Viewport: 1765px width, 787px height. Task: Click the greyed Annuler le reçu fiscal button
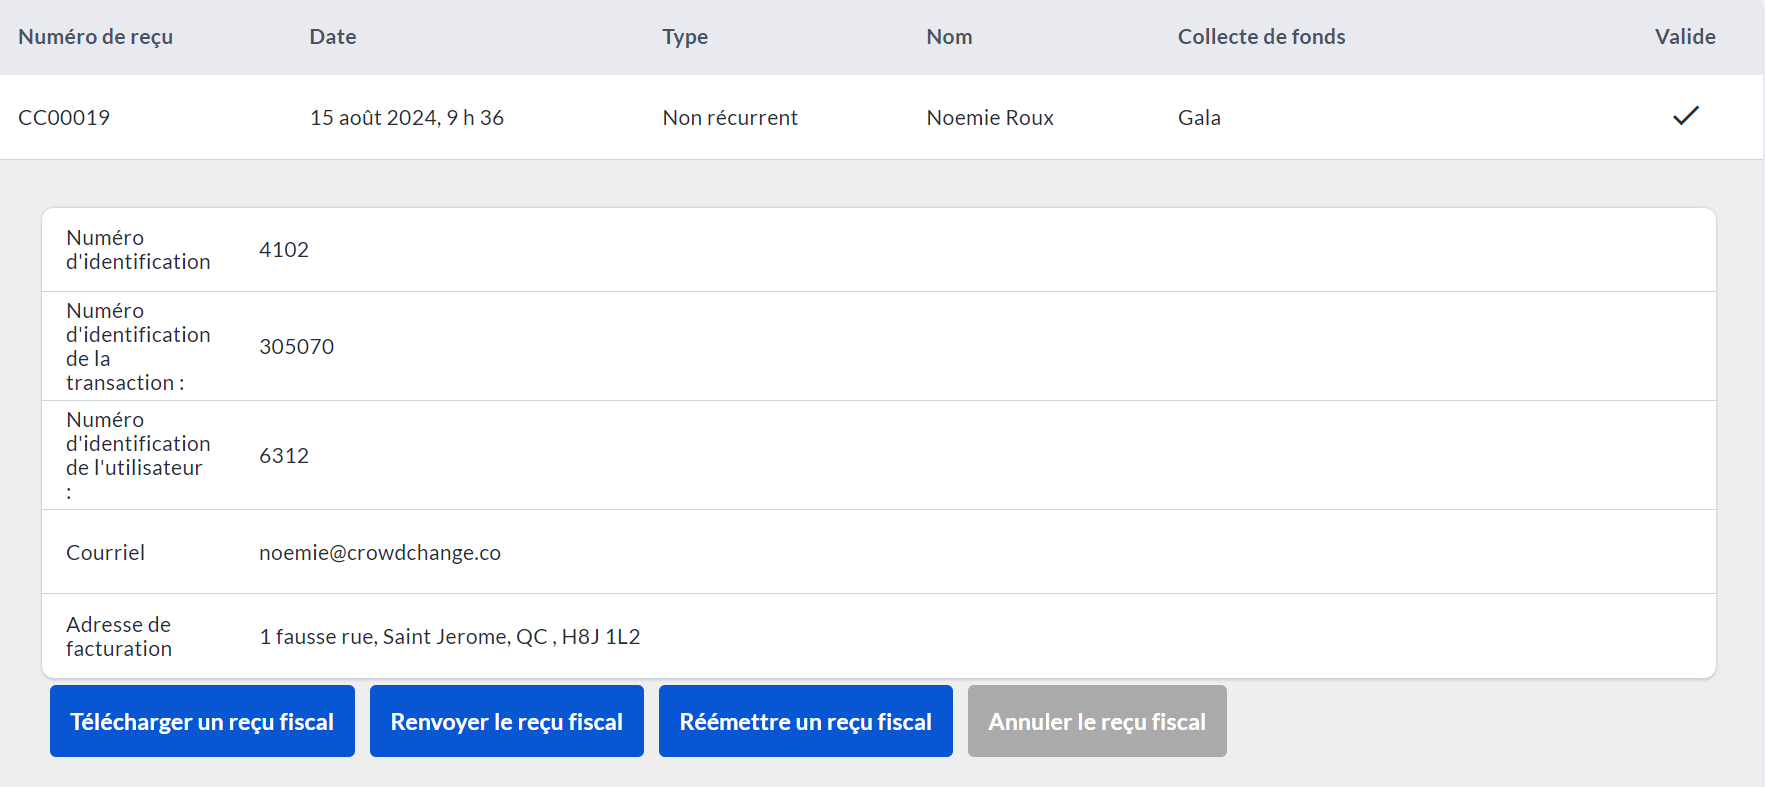coord(1096,721)
